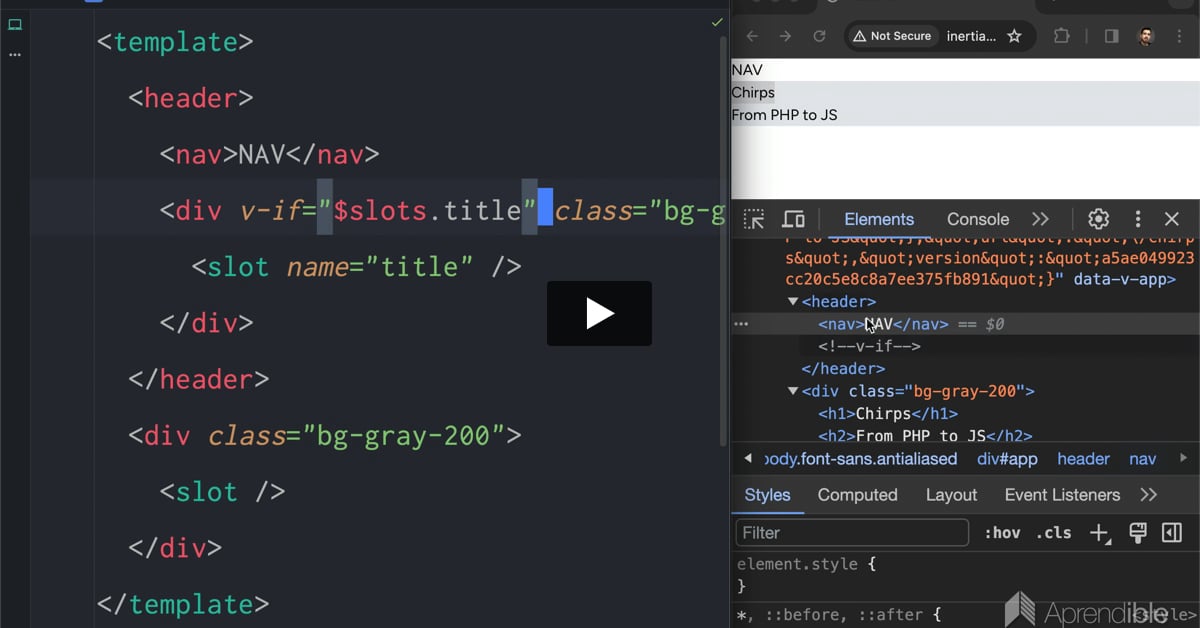Activate the DevTools inspect element picker
Screen dimensions: 1200x628
tap(754, 219)
